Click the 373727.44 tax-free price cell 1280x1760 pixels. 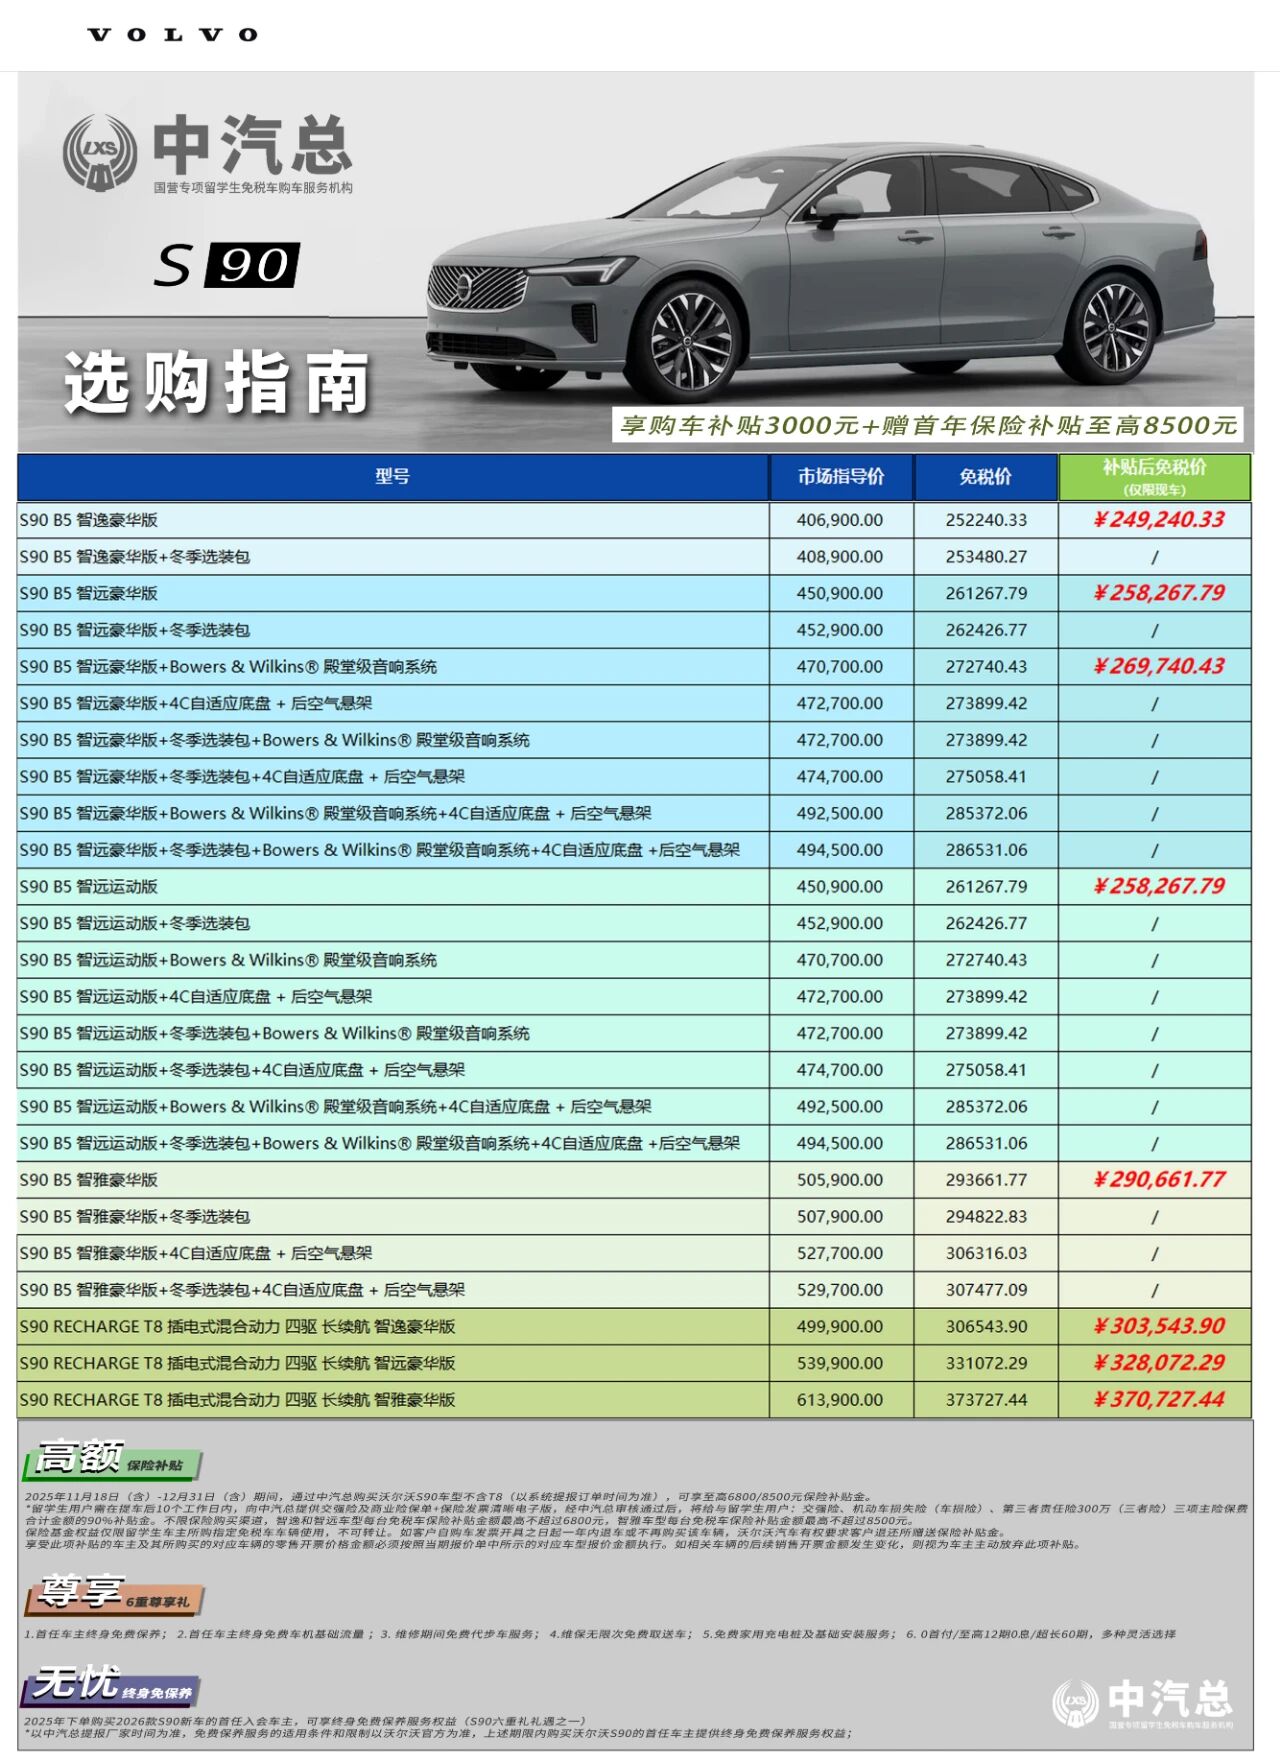click(x=986, y=1400)
